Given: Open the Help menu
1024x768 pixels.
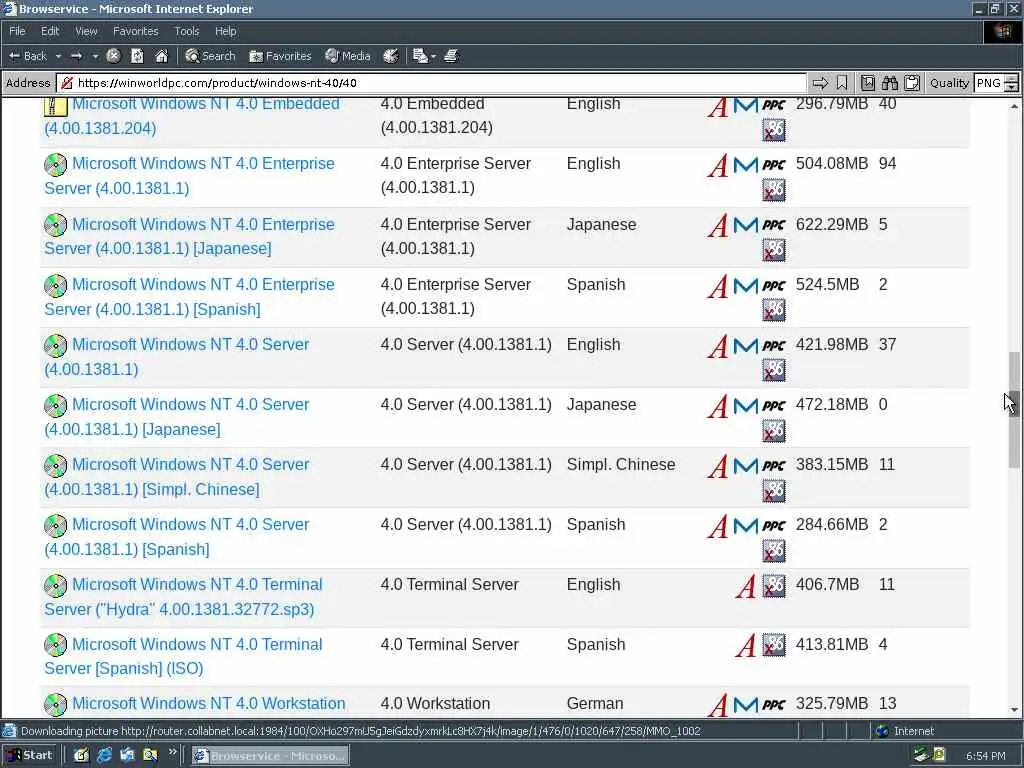Looking at the screenshot, I should pos(225,31).
